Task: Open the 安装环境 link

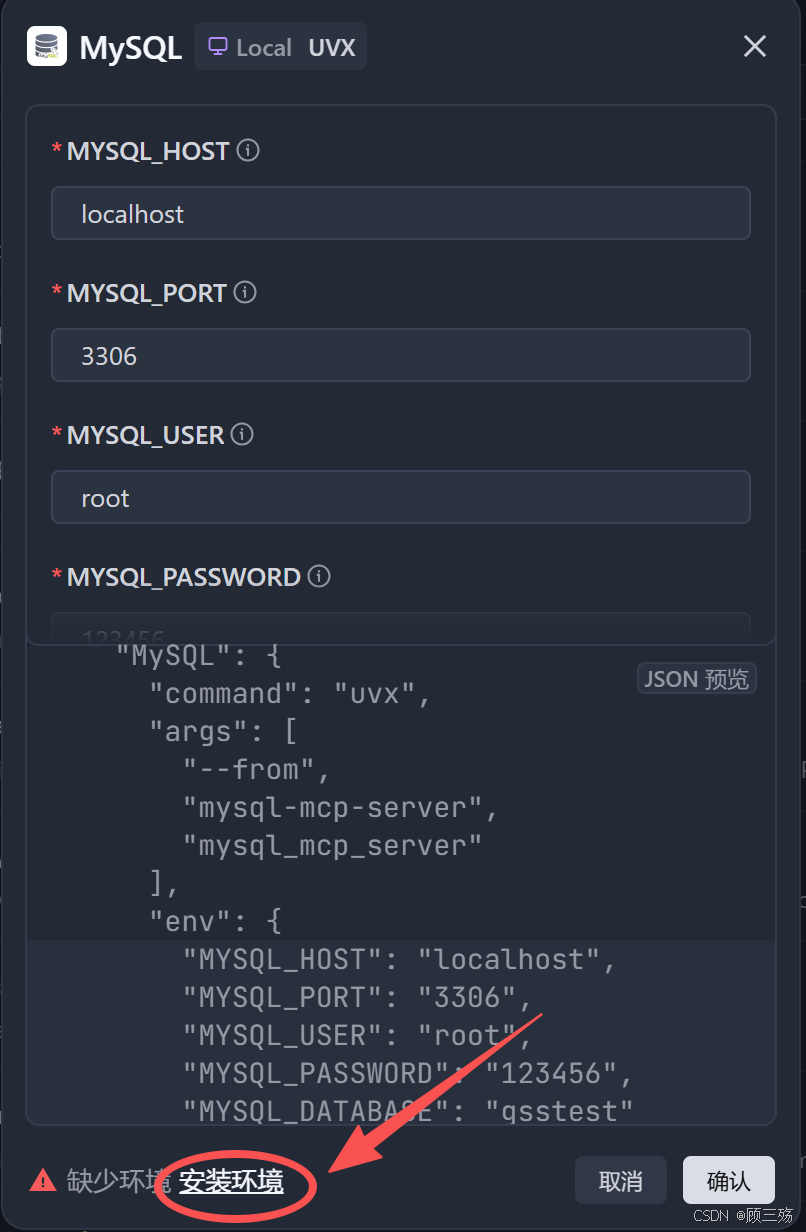Action: (x=231, y=1181)
